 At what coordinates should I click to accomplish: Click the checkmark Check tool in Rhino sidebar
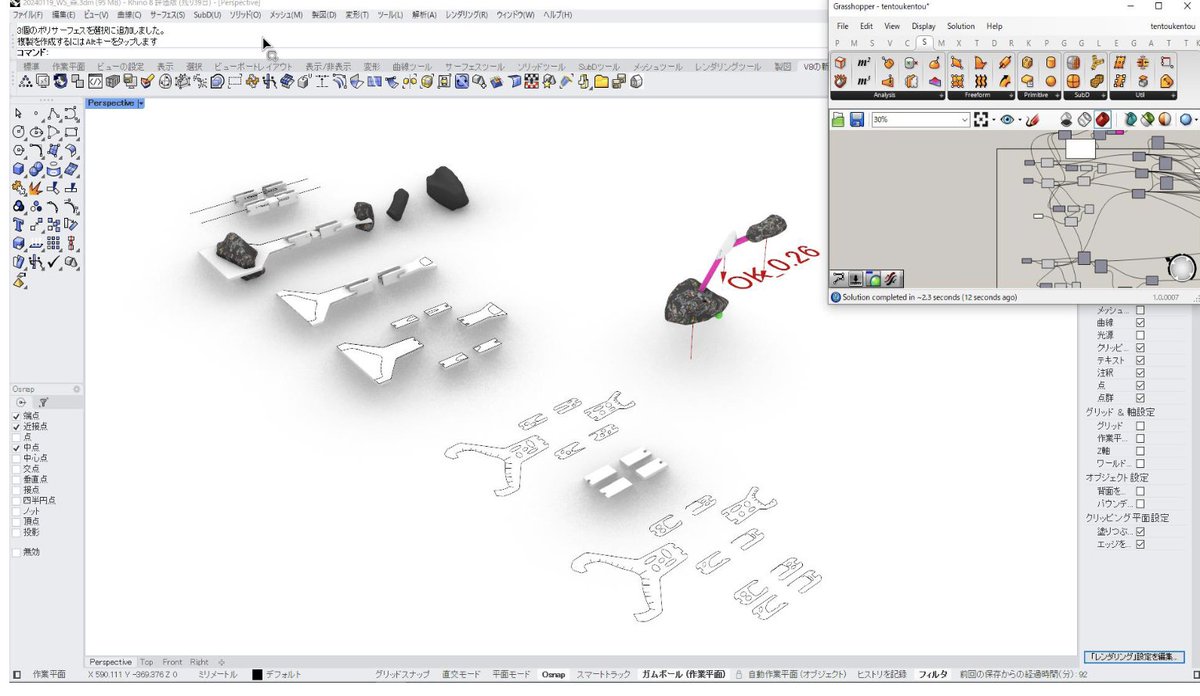[x=54, y=261]
